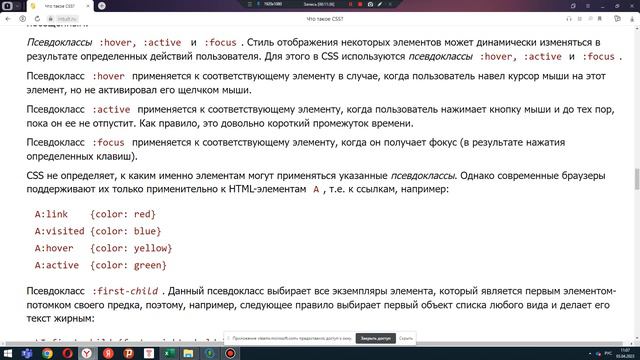
Task: Close the recording toolbar
Action: point(390,4)
